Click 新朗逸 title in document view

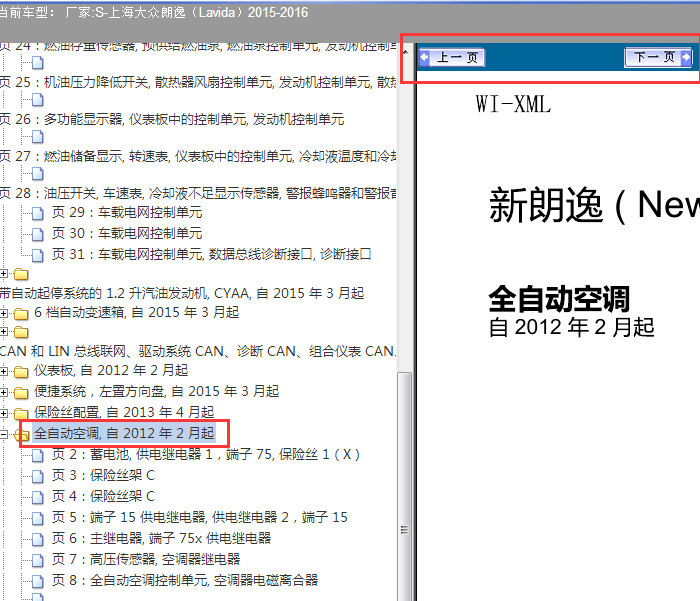click(x=594, y=205)
